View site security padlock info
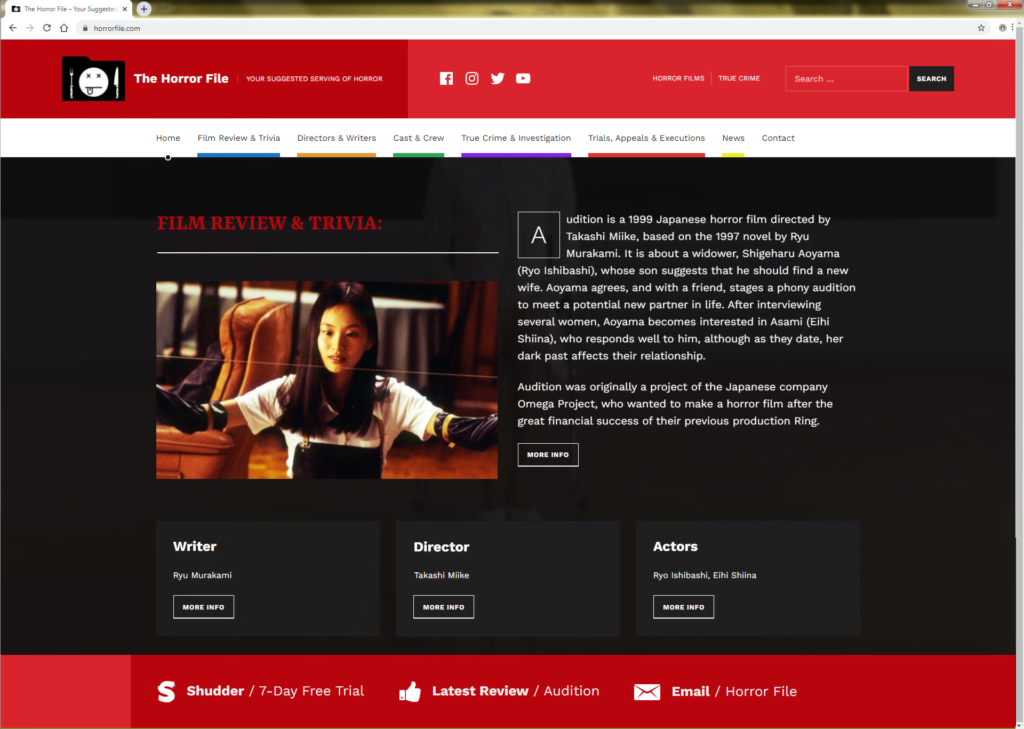Viewport: 1024px width, 729px height. [85, 28]
